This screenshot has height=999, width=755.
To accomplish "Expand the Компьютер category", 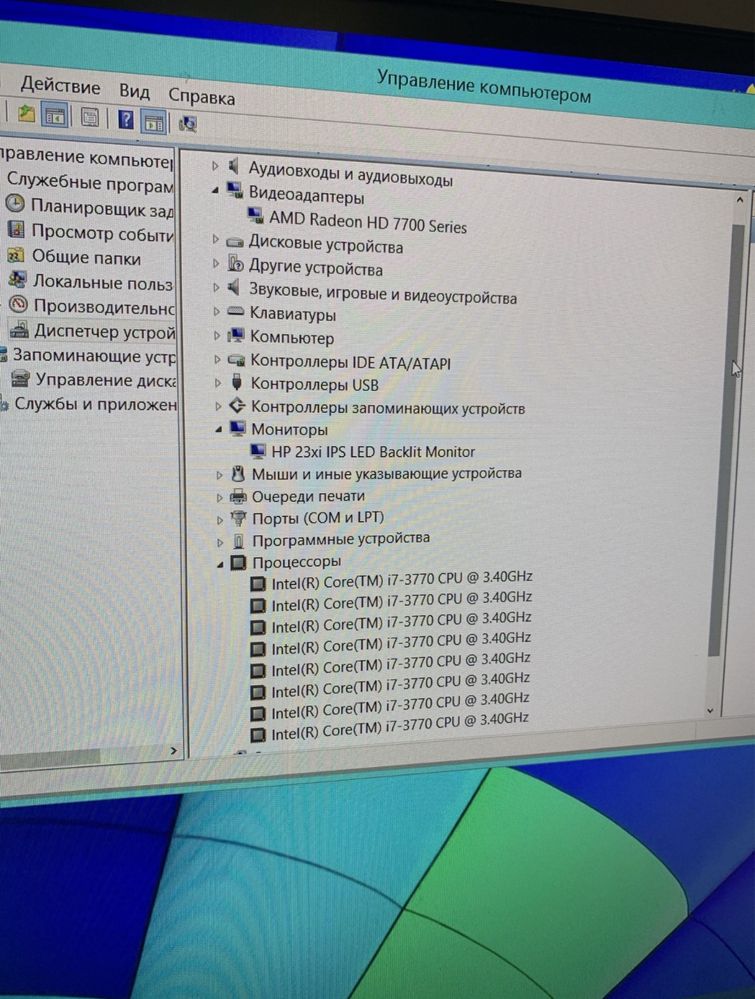I will (x=217, y=335).
